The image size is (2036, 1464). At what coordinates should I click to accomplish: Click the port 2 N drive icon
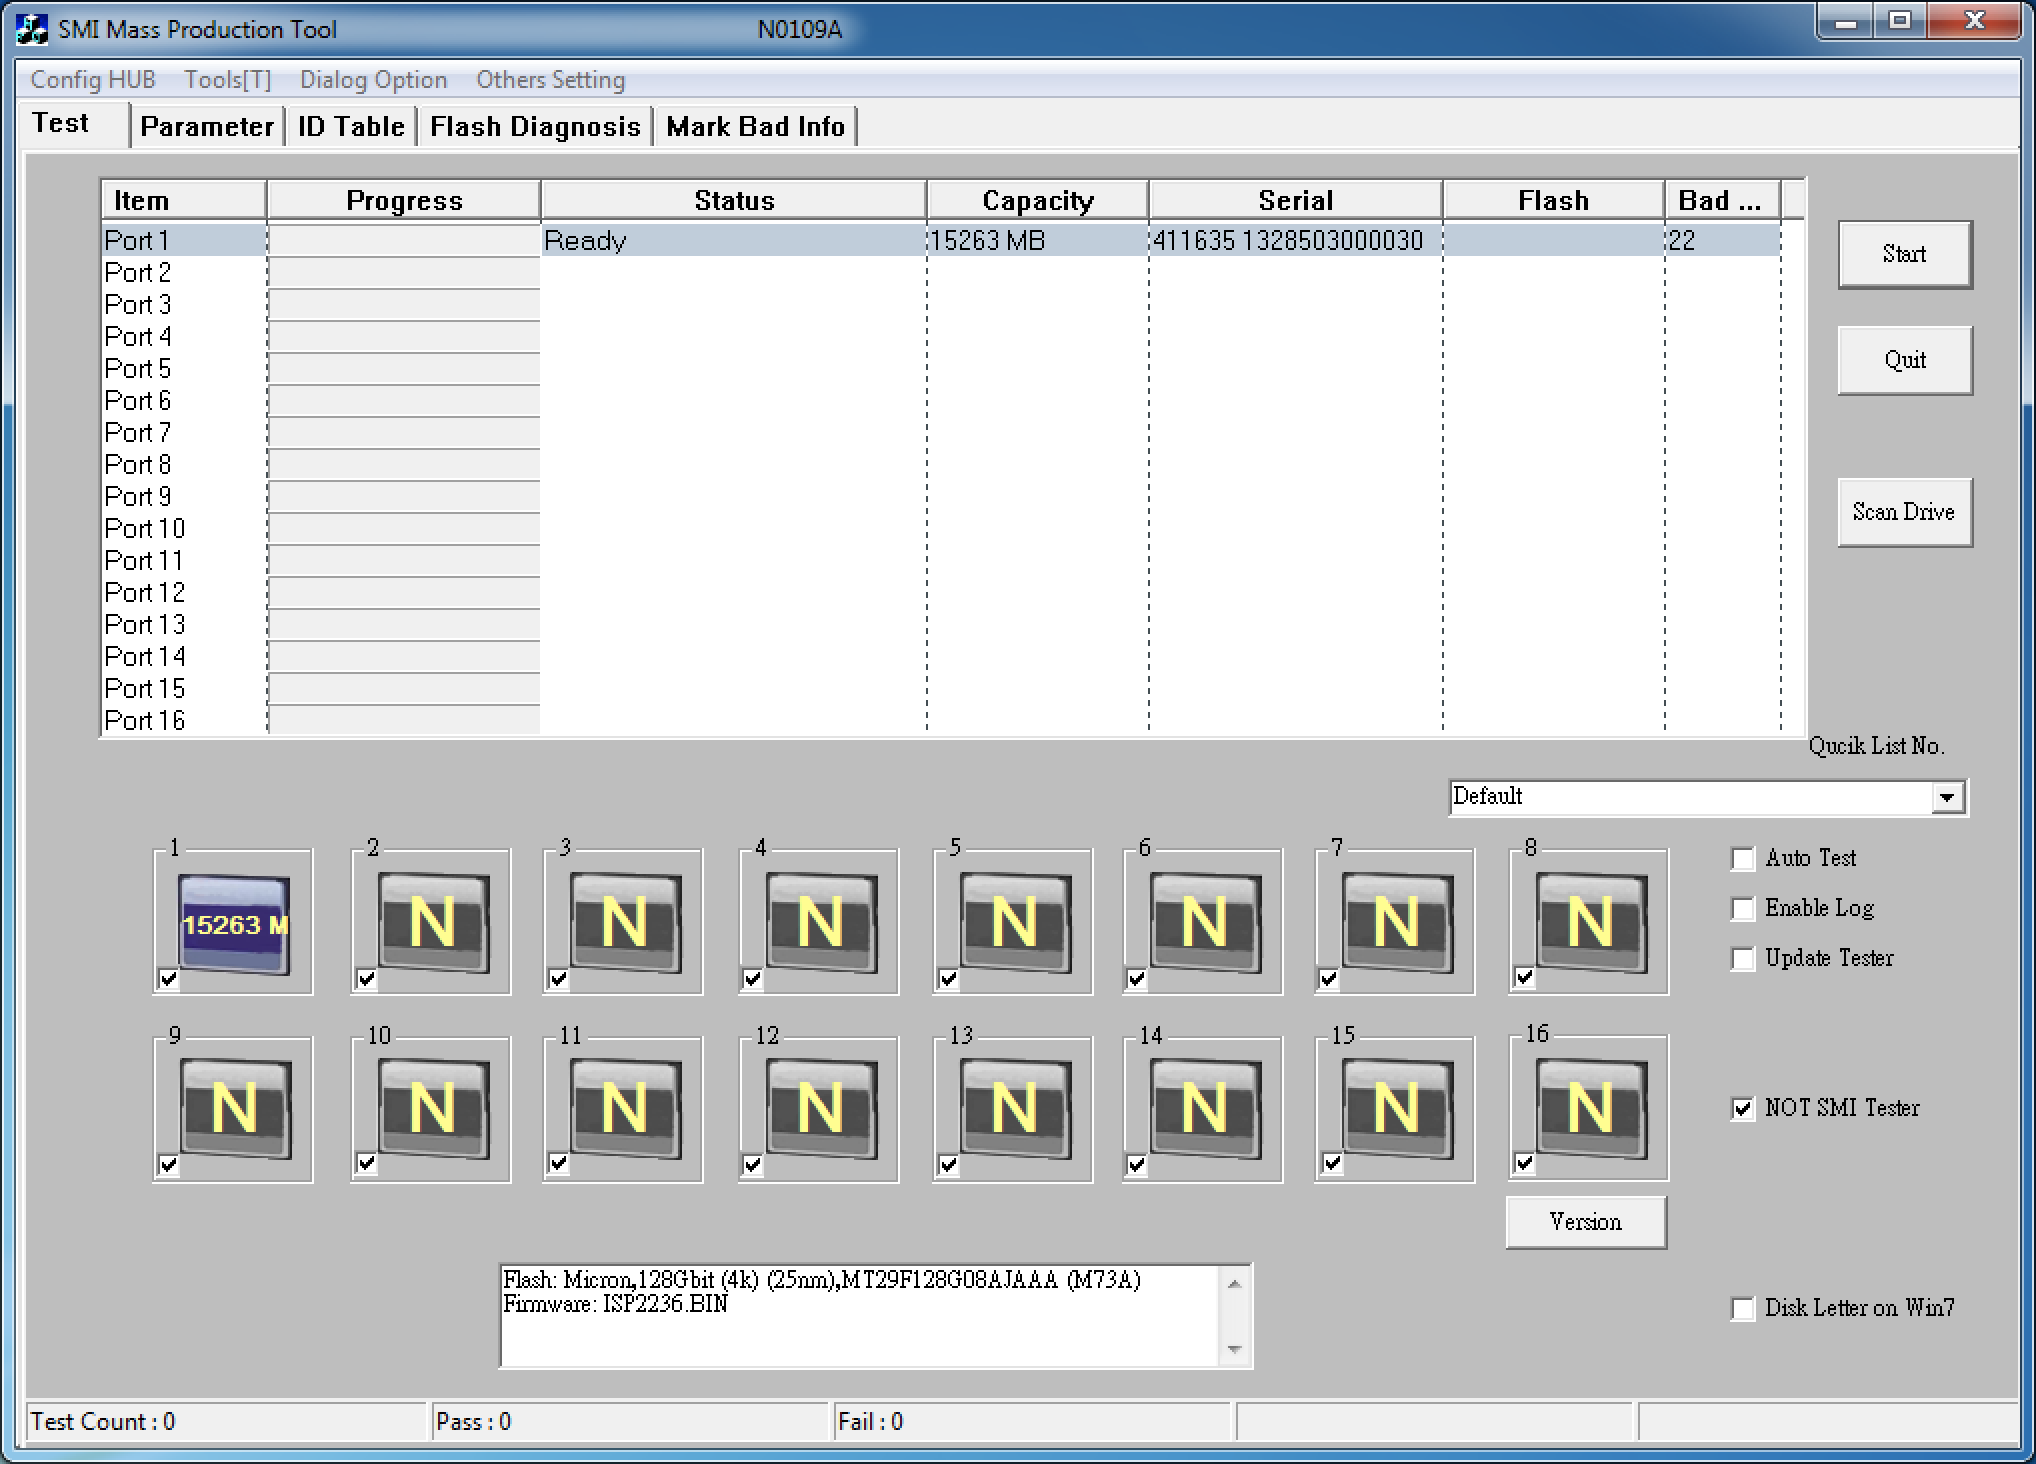point(432,923)
